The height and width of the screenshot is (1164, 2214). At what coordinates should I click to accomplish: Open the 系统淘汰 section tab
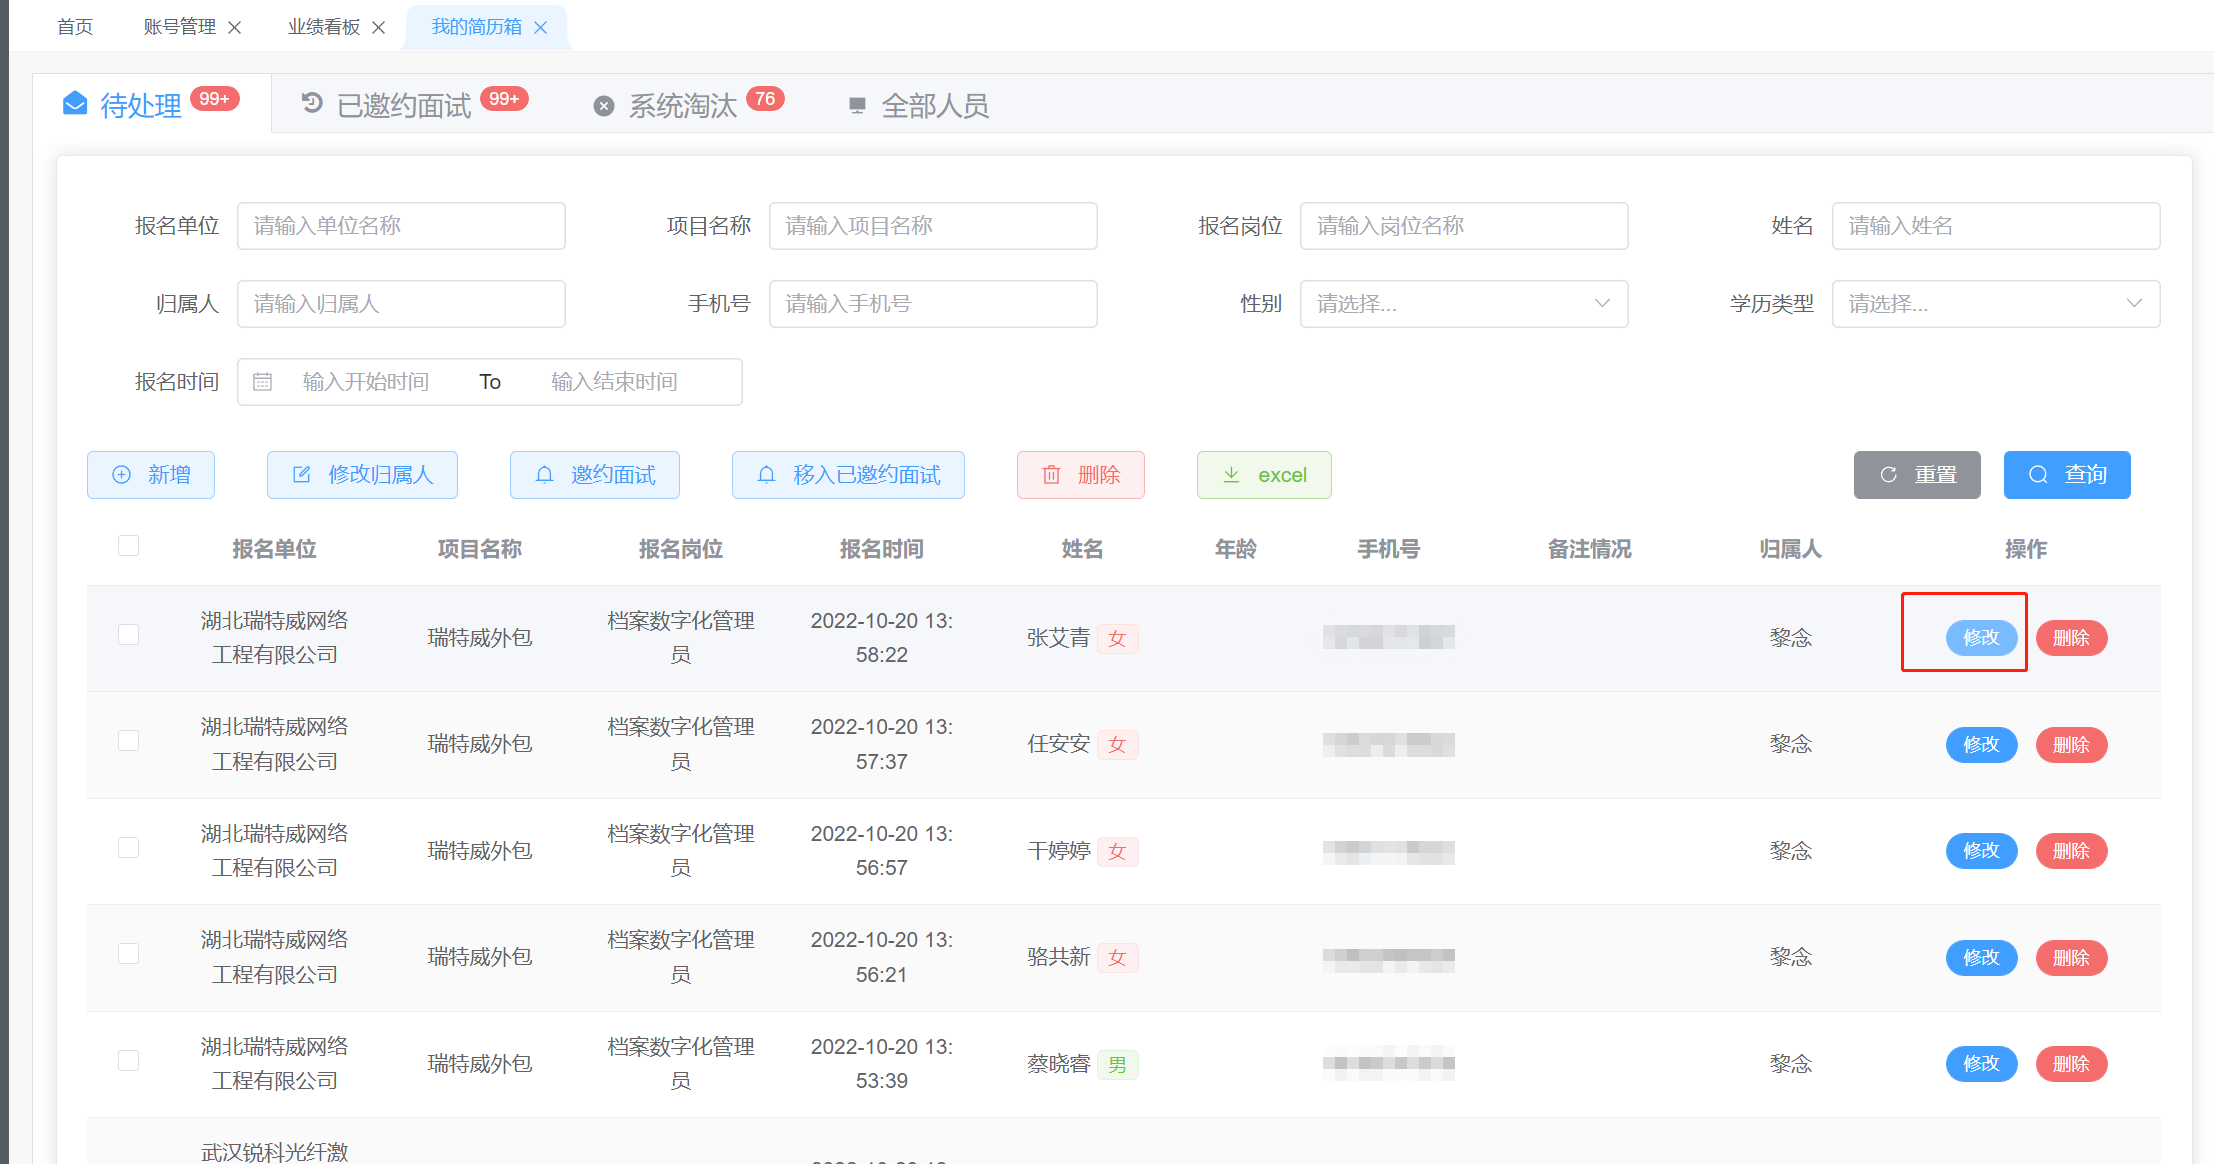(683, 105)
